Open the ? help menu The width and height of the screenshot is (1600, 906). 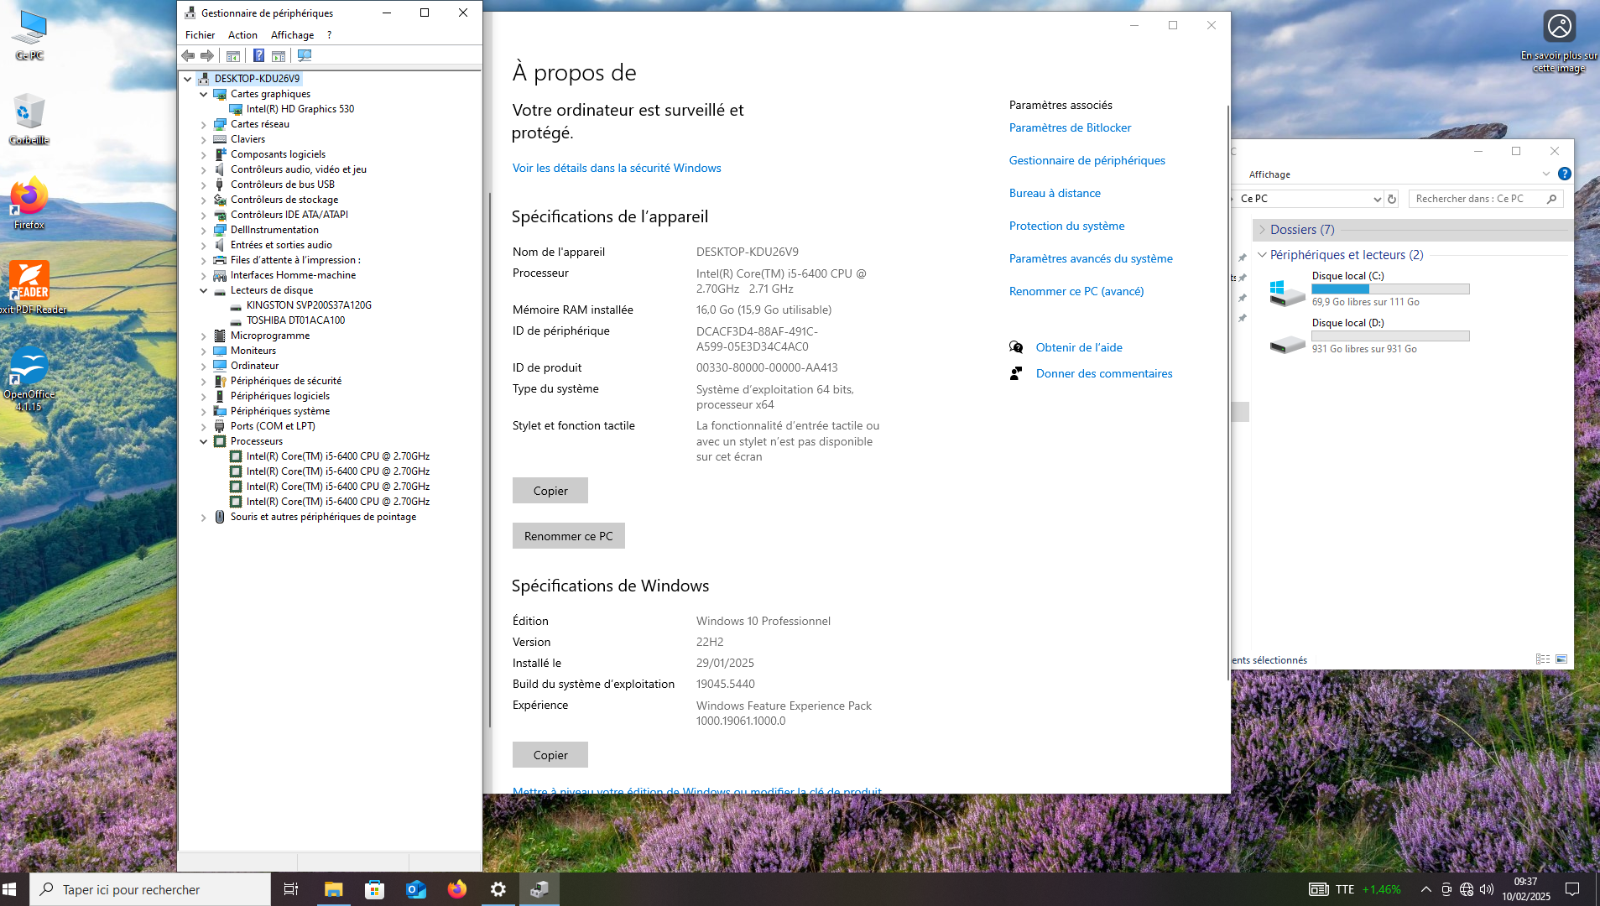point(329,35)
